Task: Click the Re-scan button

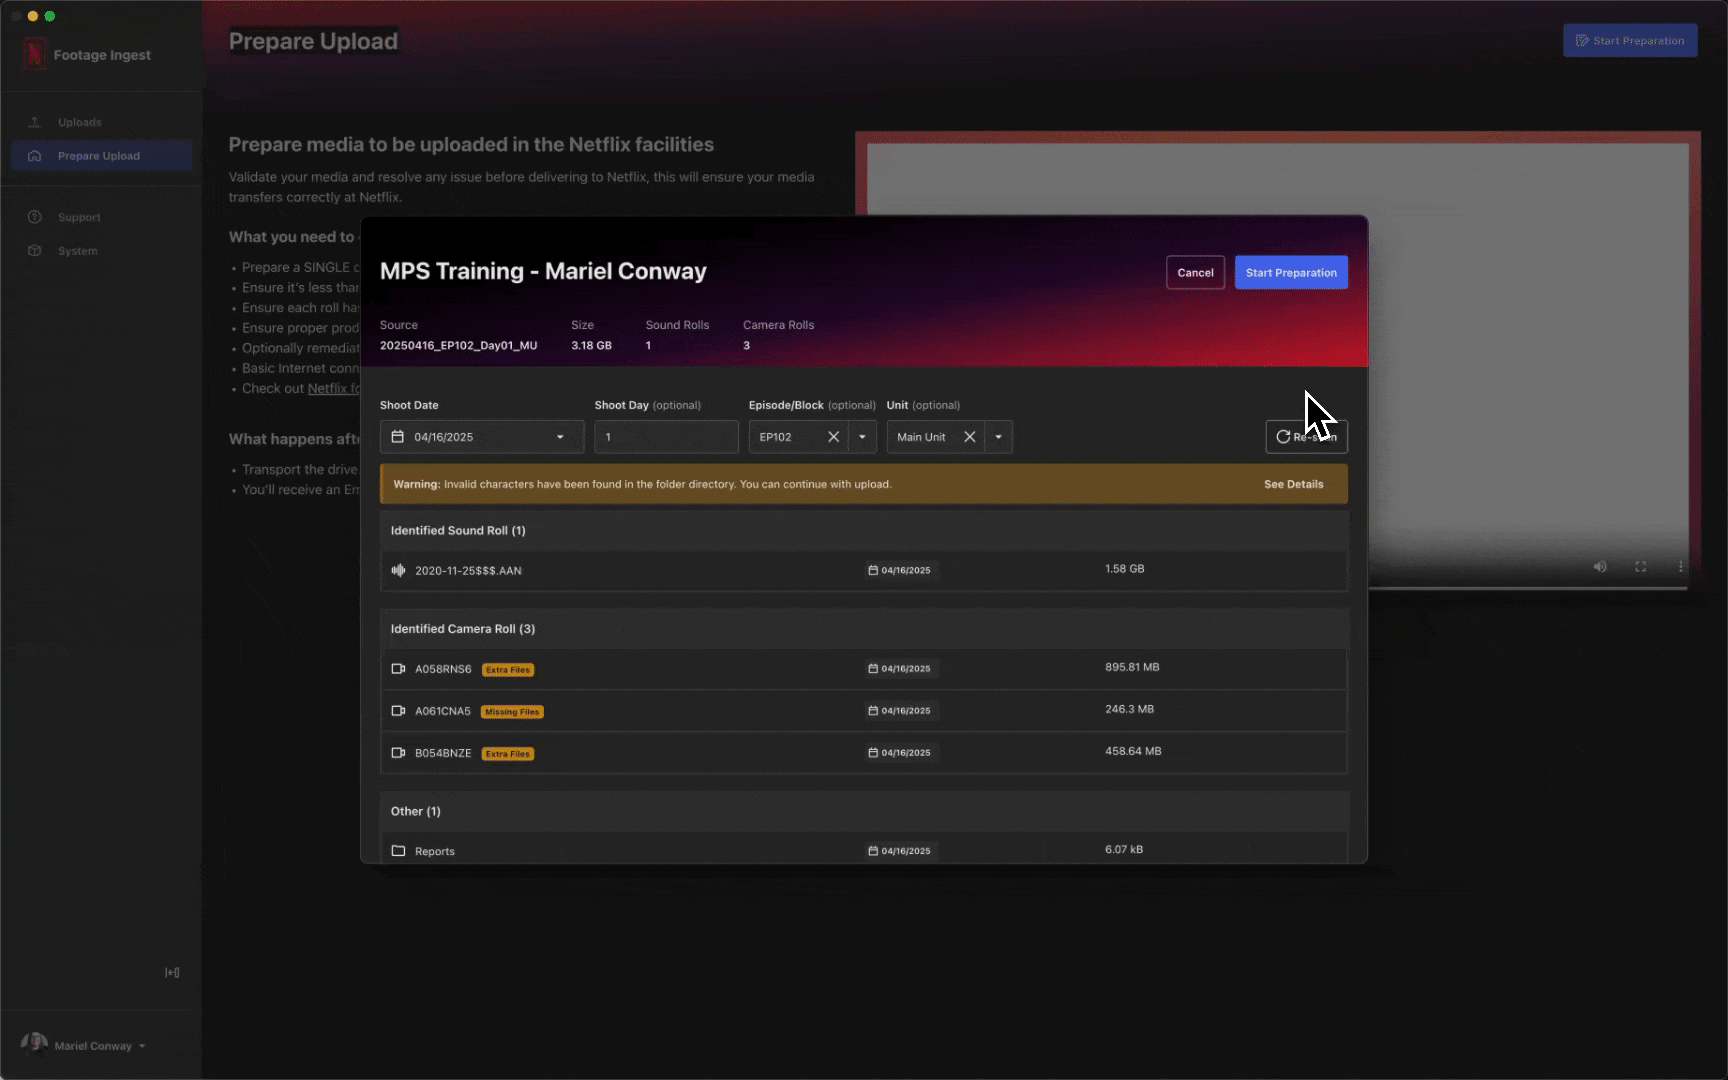Action: [x=1306, y=437]
